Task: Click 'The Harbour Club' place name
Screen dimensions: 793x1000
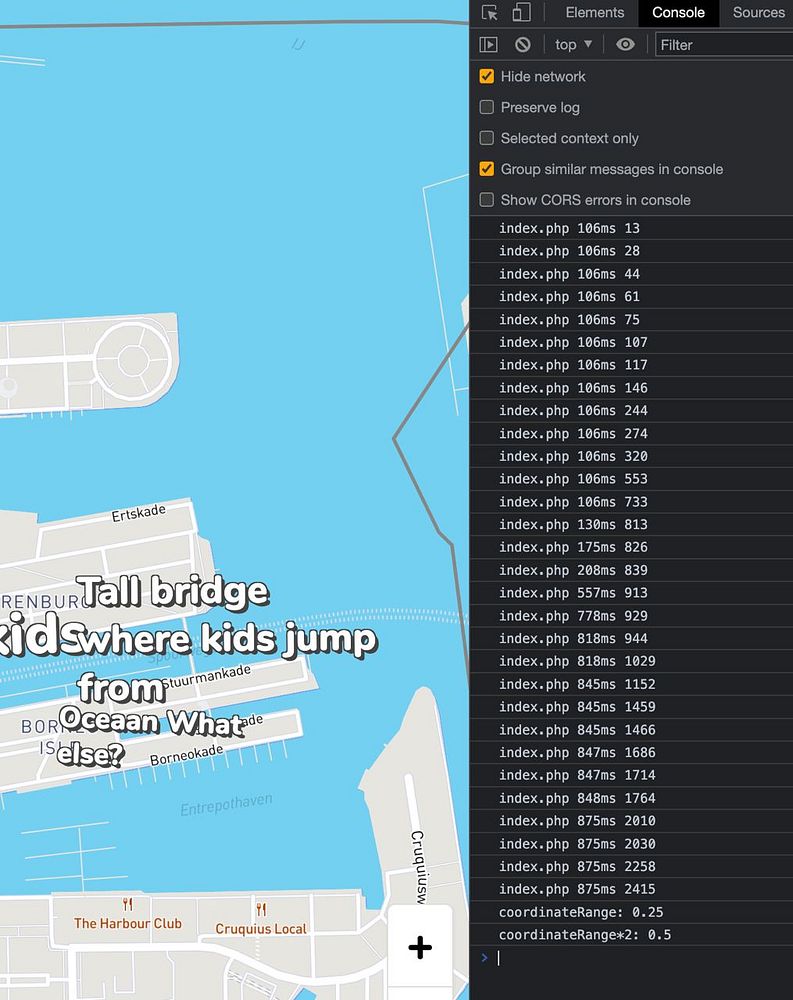Action: [x=128, y=923]
